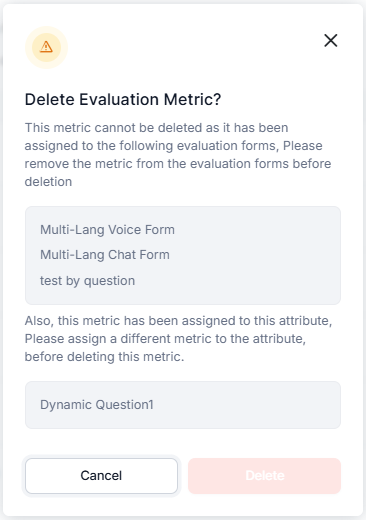
Task: Click empty space right of 'test by question'
Action: pos(237,281)
